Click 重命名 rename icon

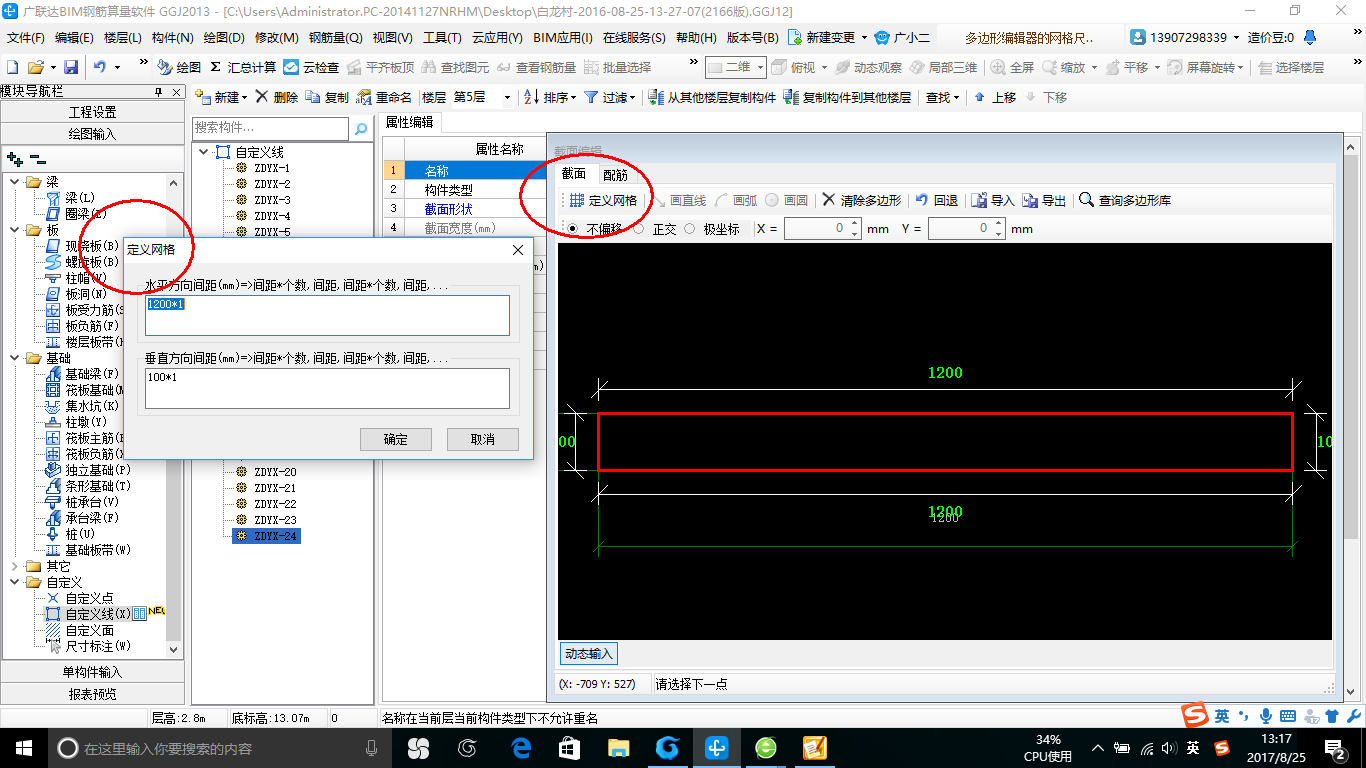click(x=384, y=97)
